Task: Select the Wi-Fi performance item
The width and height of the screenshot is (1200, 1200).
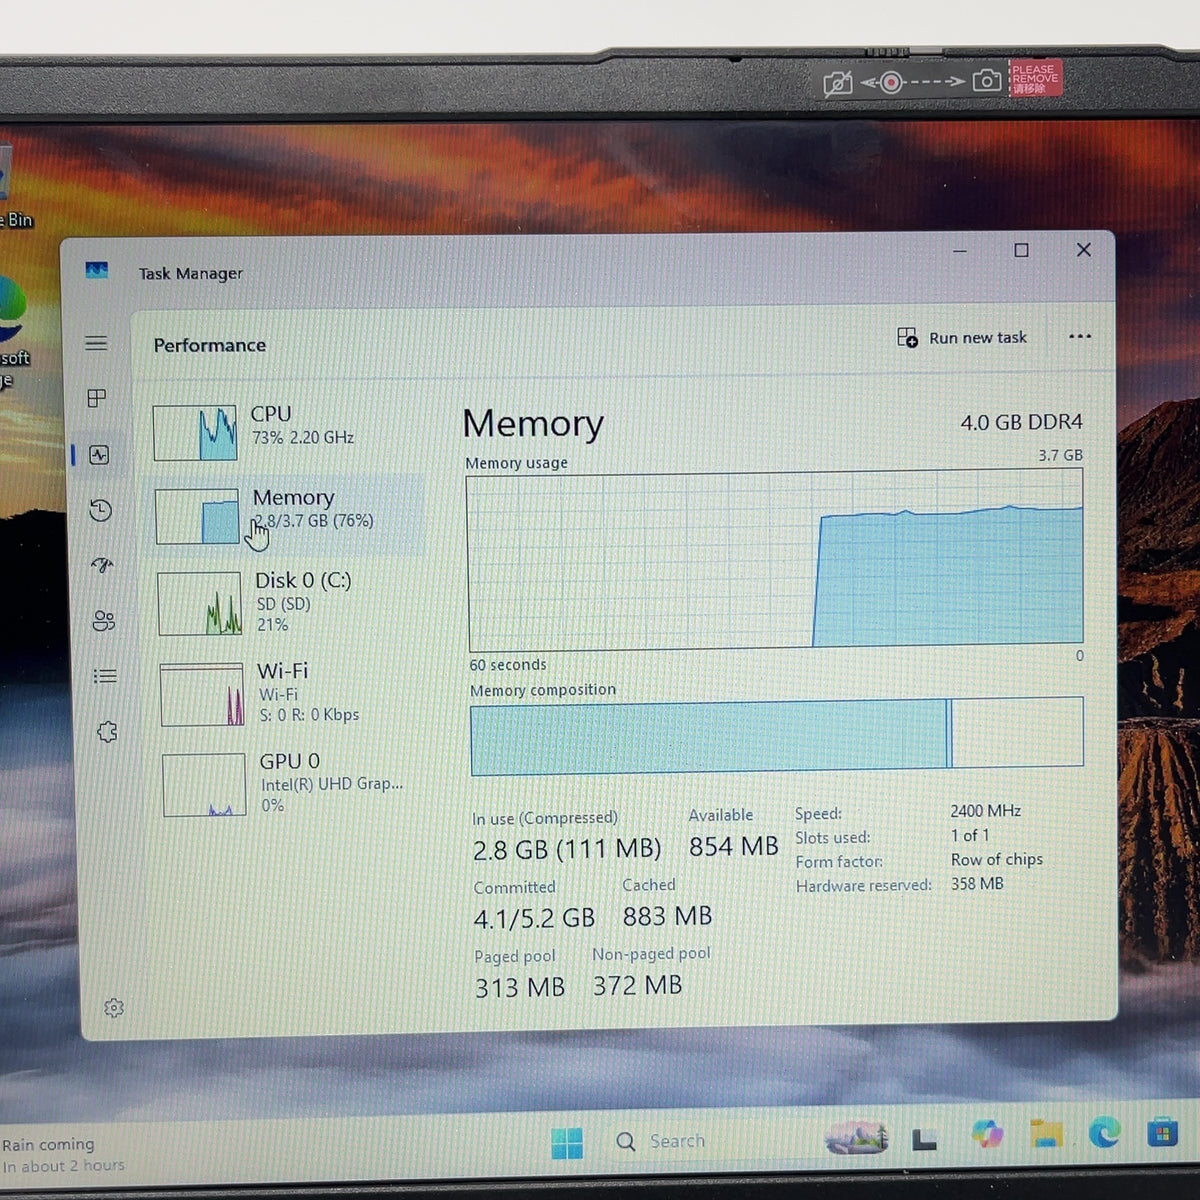Action: pos(291,693)
